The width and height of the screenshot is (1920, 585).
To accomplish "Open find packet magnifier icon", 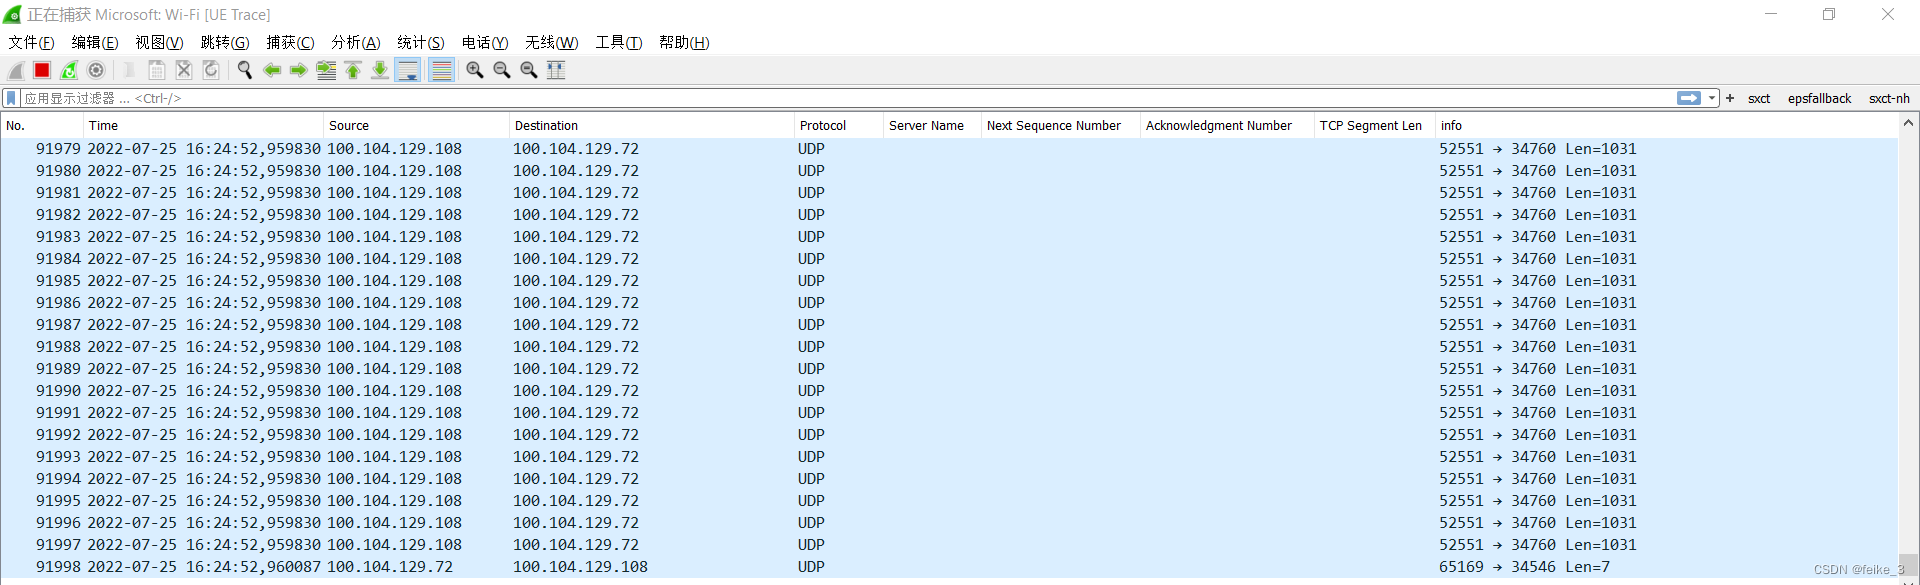I will click(244, 70).
